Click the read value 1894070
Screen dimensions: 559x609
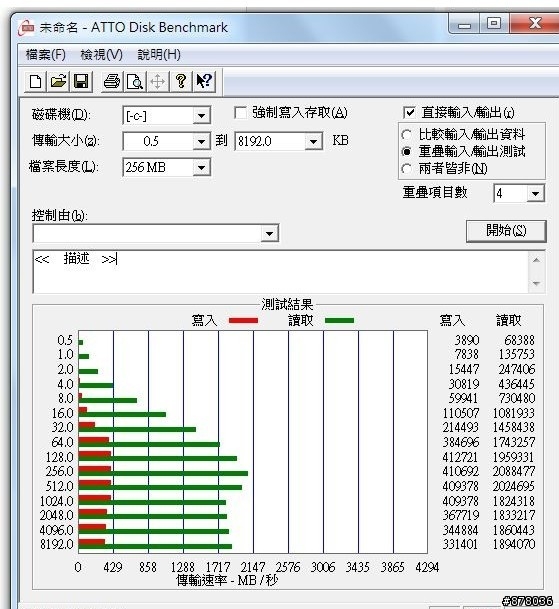pos(514,545)
